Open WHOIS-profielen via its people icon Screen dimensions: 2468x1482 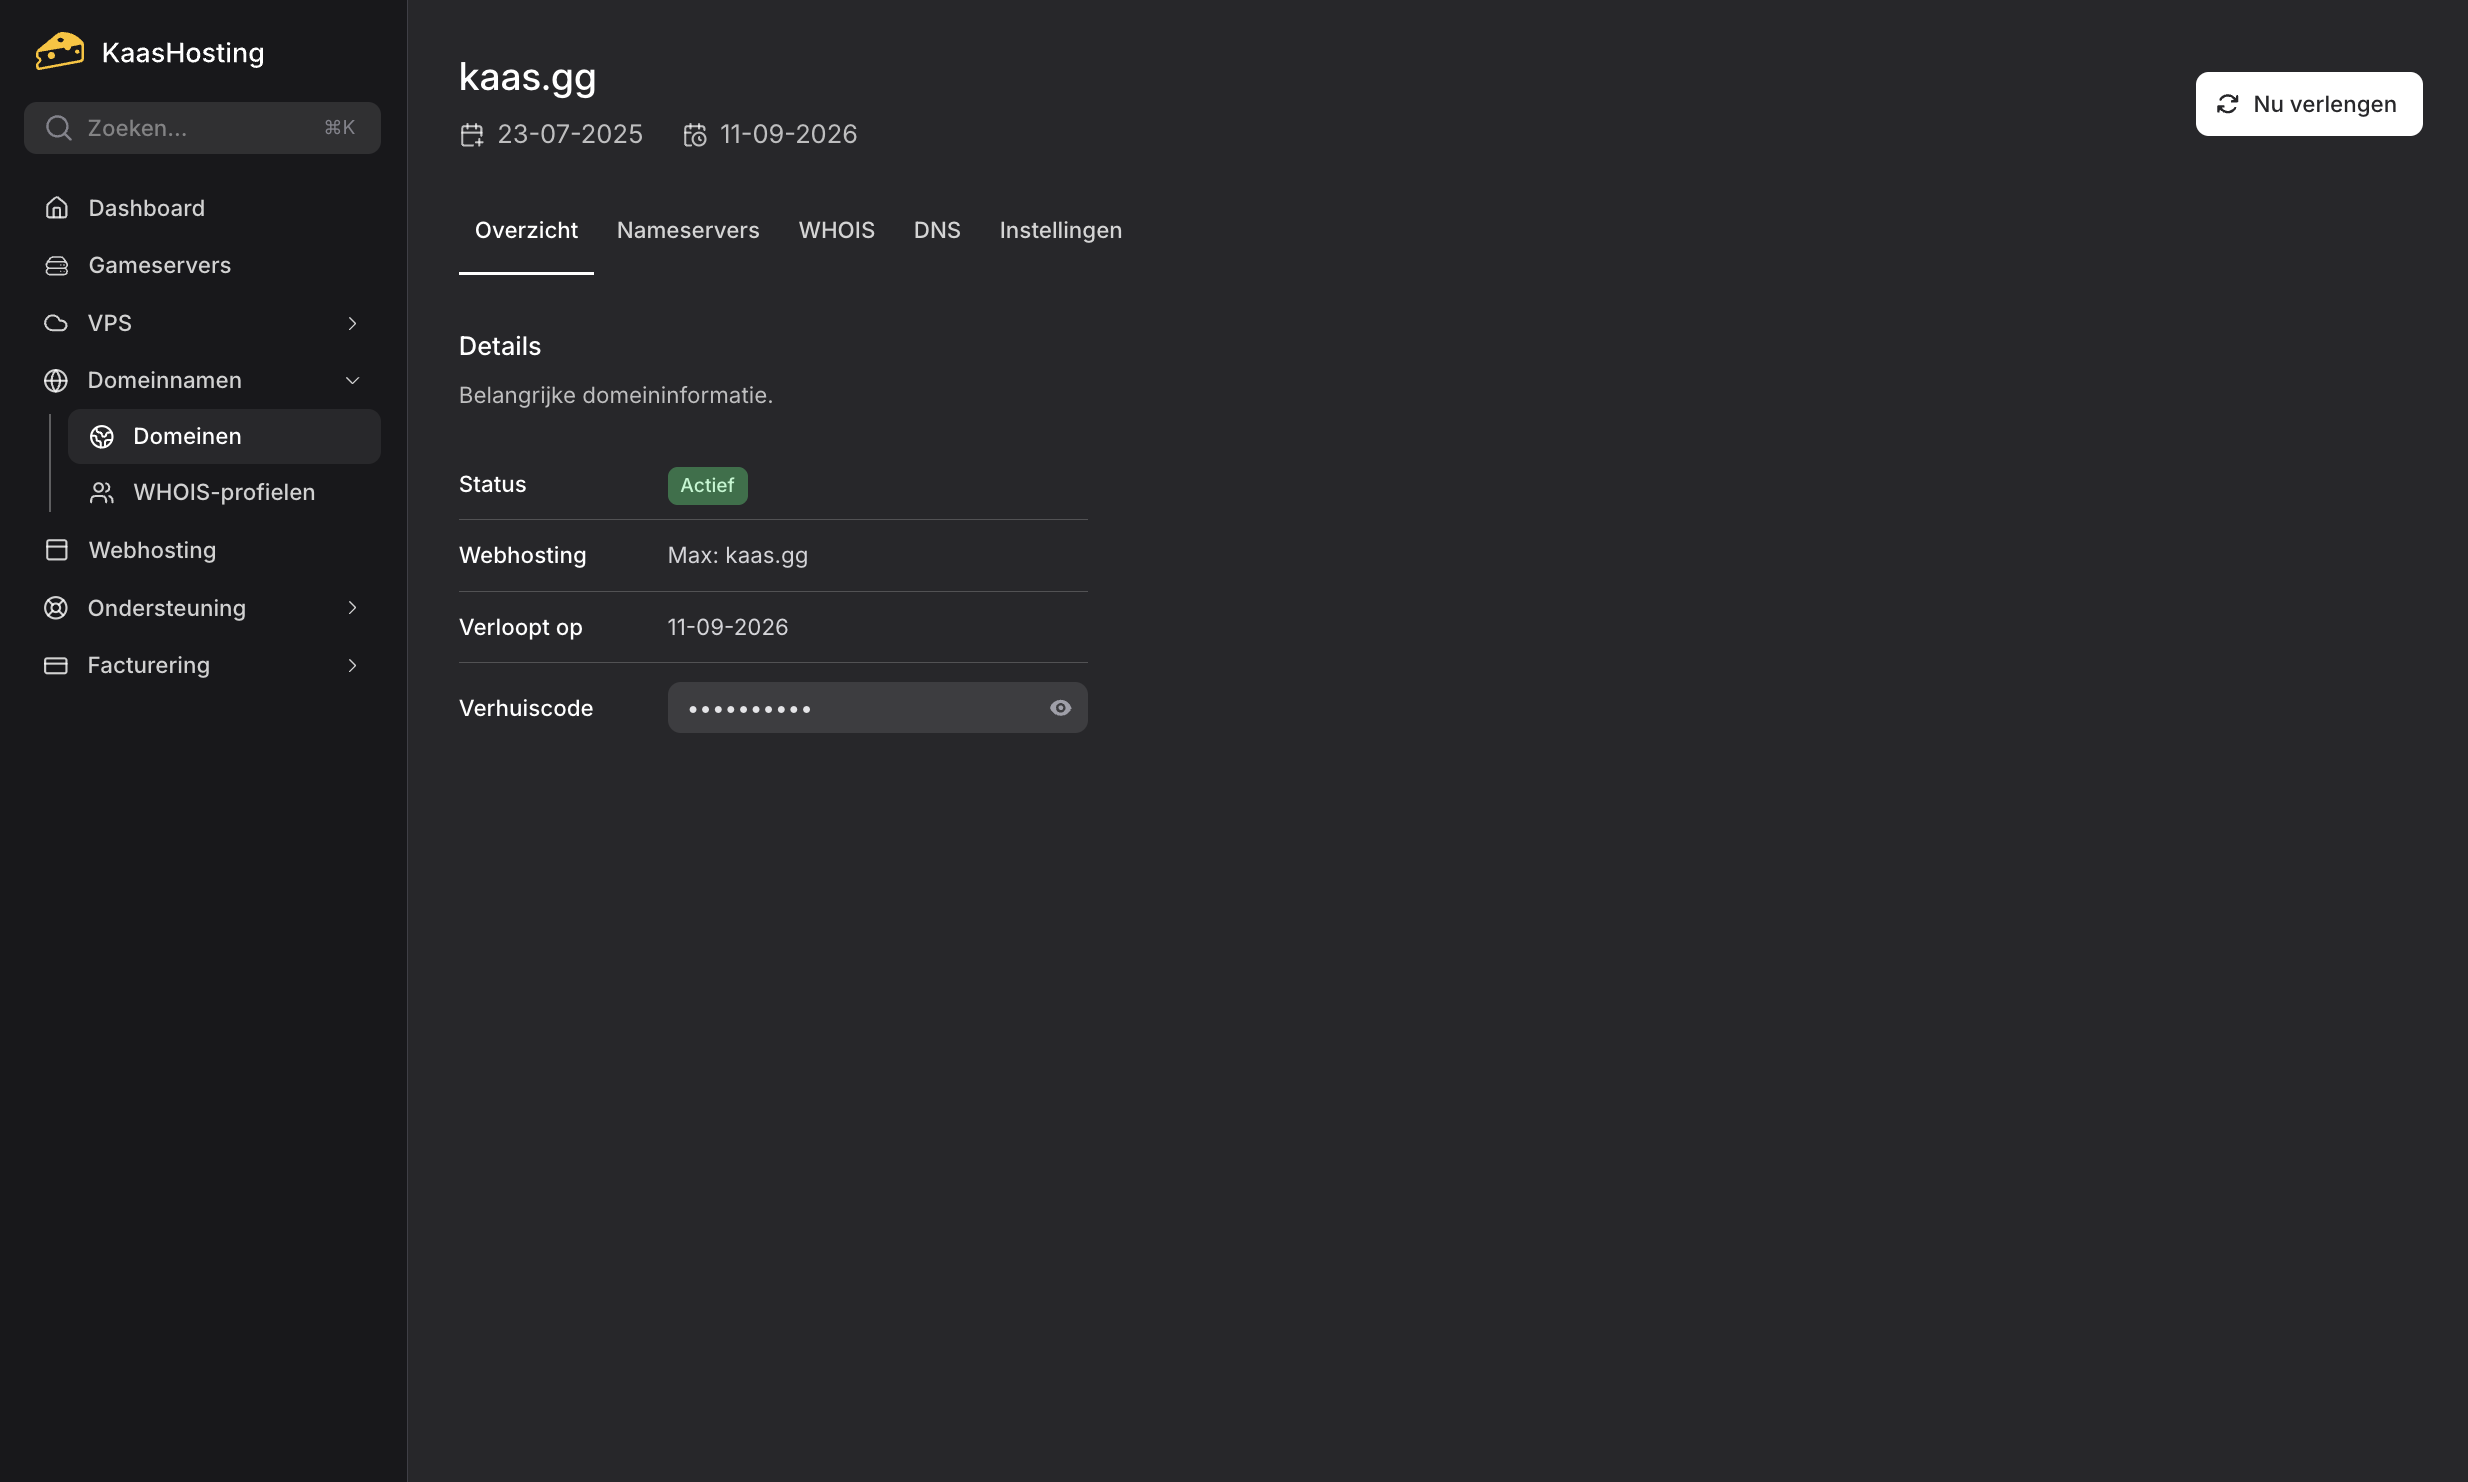click(102, 492)
